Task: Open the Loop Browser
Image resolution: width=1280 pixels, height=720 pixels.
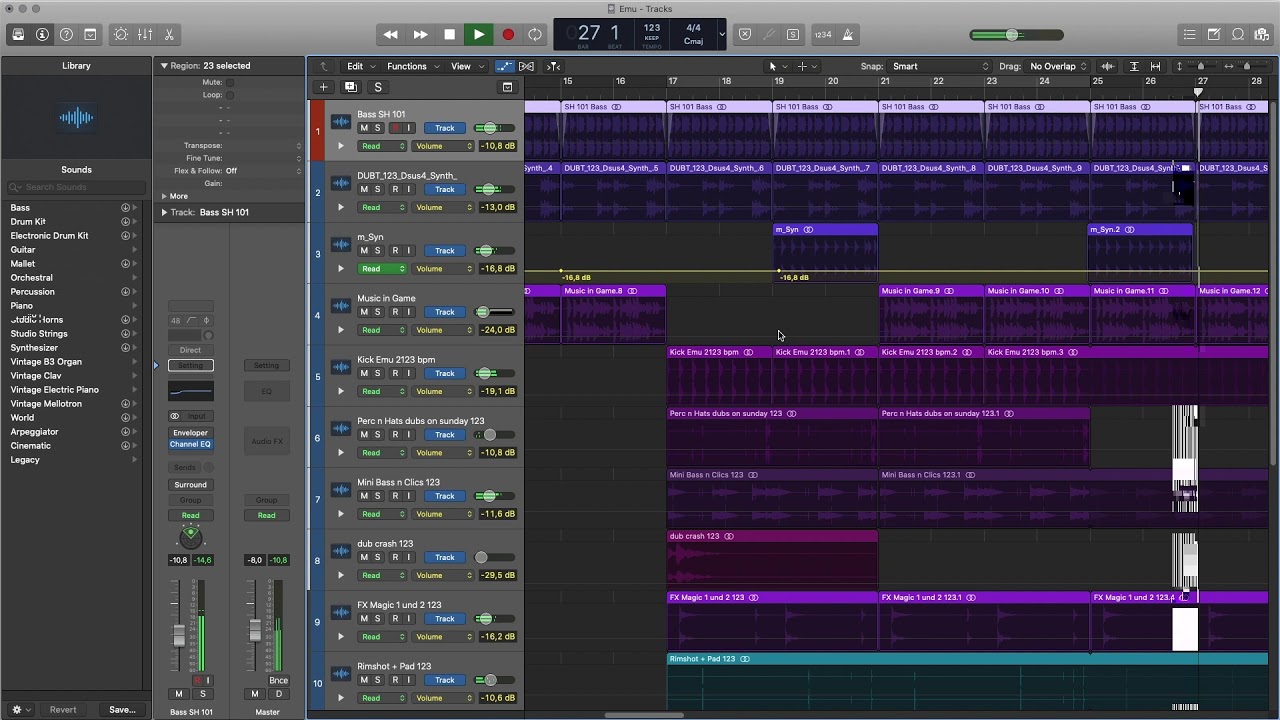Action: tap(1238, 35)
